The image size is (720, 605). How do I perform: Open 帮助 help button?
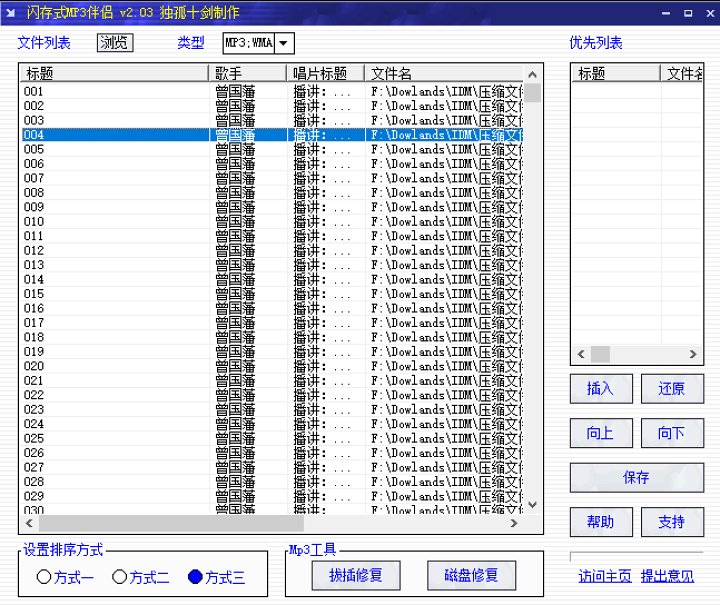coord(601,522)
